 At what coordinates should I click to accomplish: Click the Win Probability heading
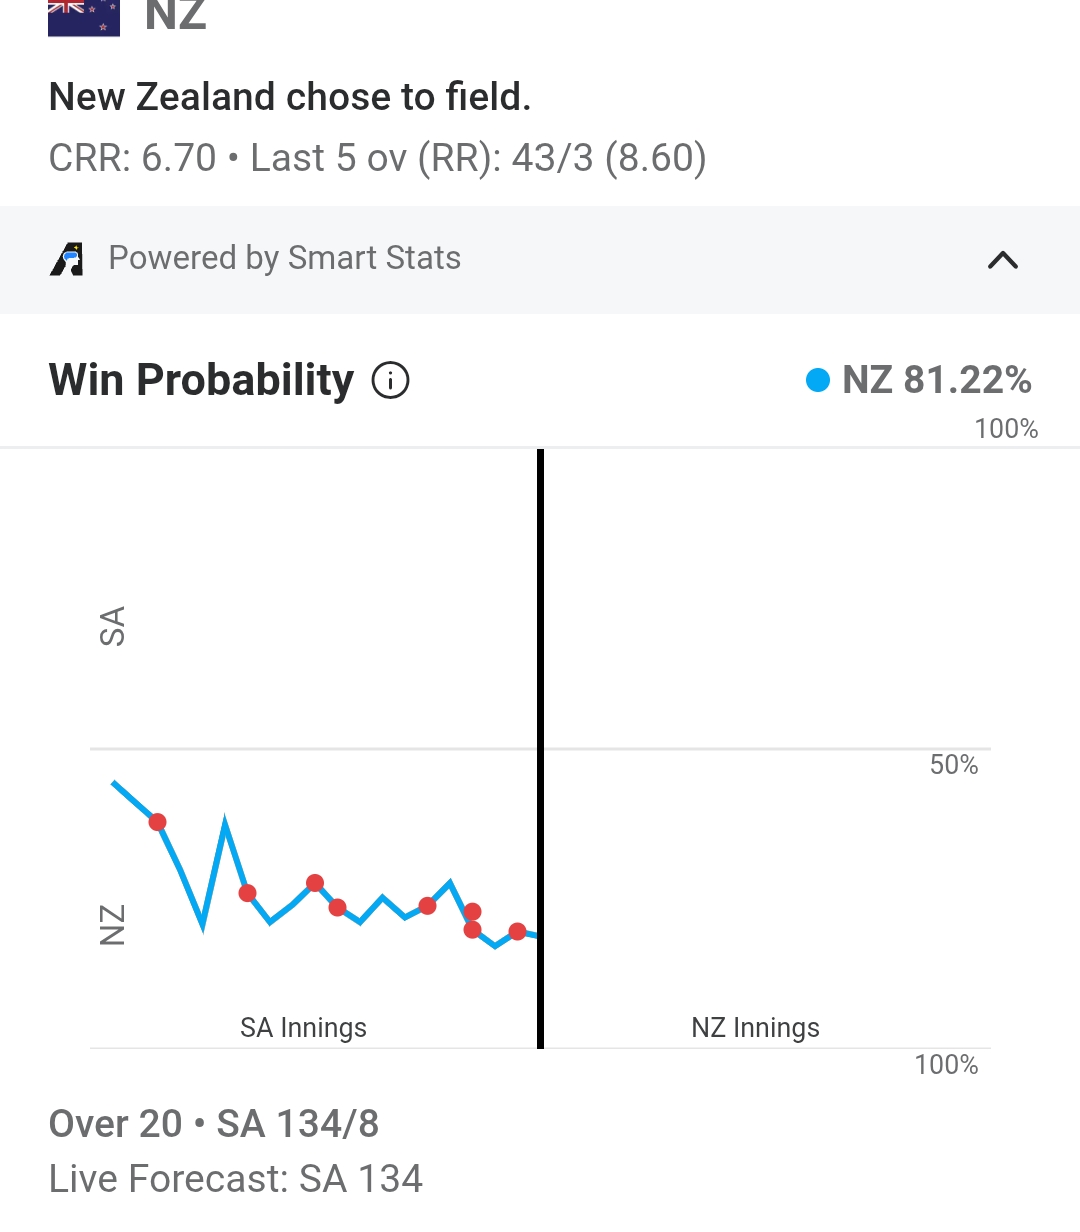point(201,380)
